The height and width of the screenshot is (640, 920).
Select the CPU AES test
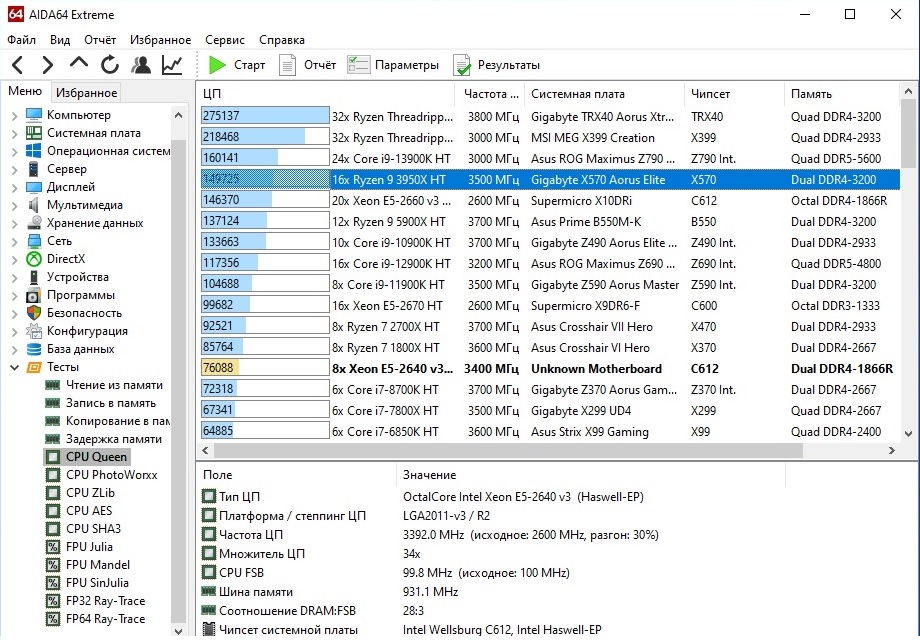tap(89, 510)
